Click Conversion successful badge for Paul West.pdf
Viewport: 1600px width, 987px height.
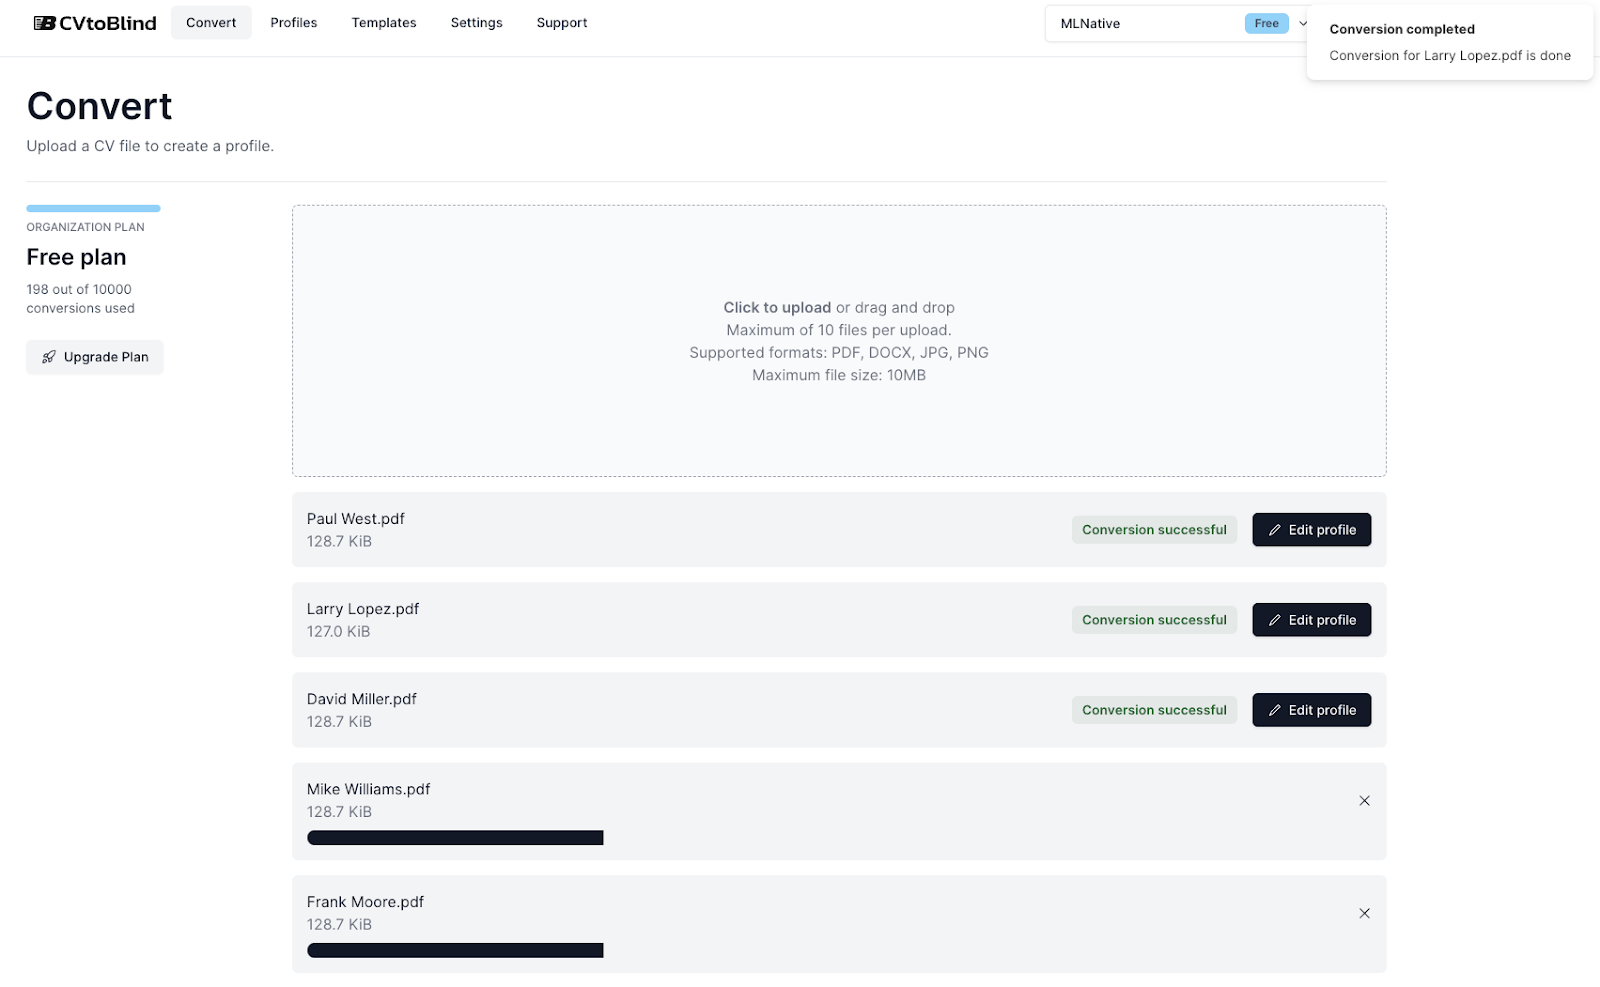pyautogui.click(x=1154, y=530)
